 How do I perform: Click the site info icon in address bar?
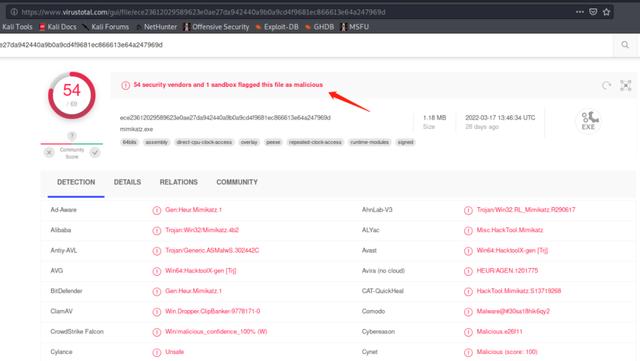[14, 12]
